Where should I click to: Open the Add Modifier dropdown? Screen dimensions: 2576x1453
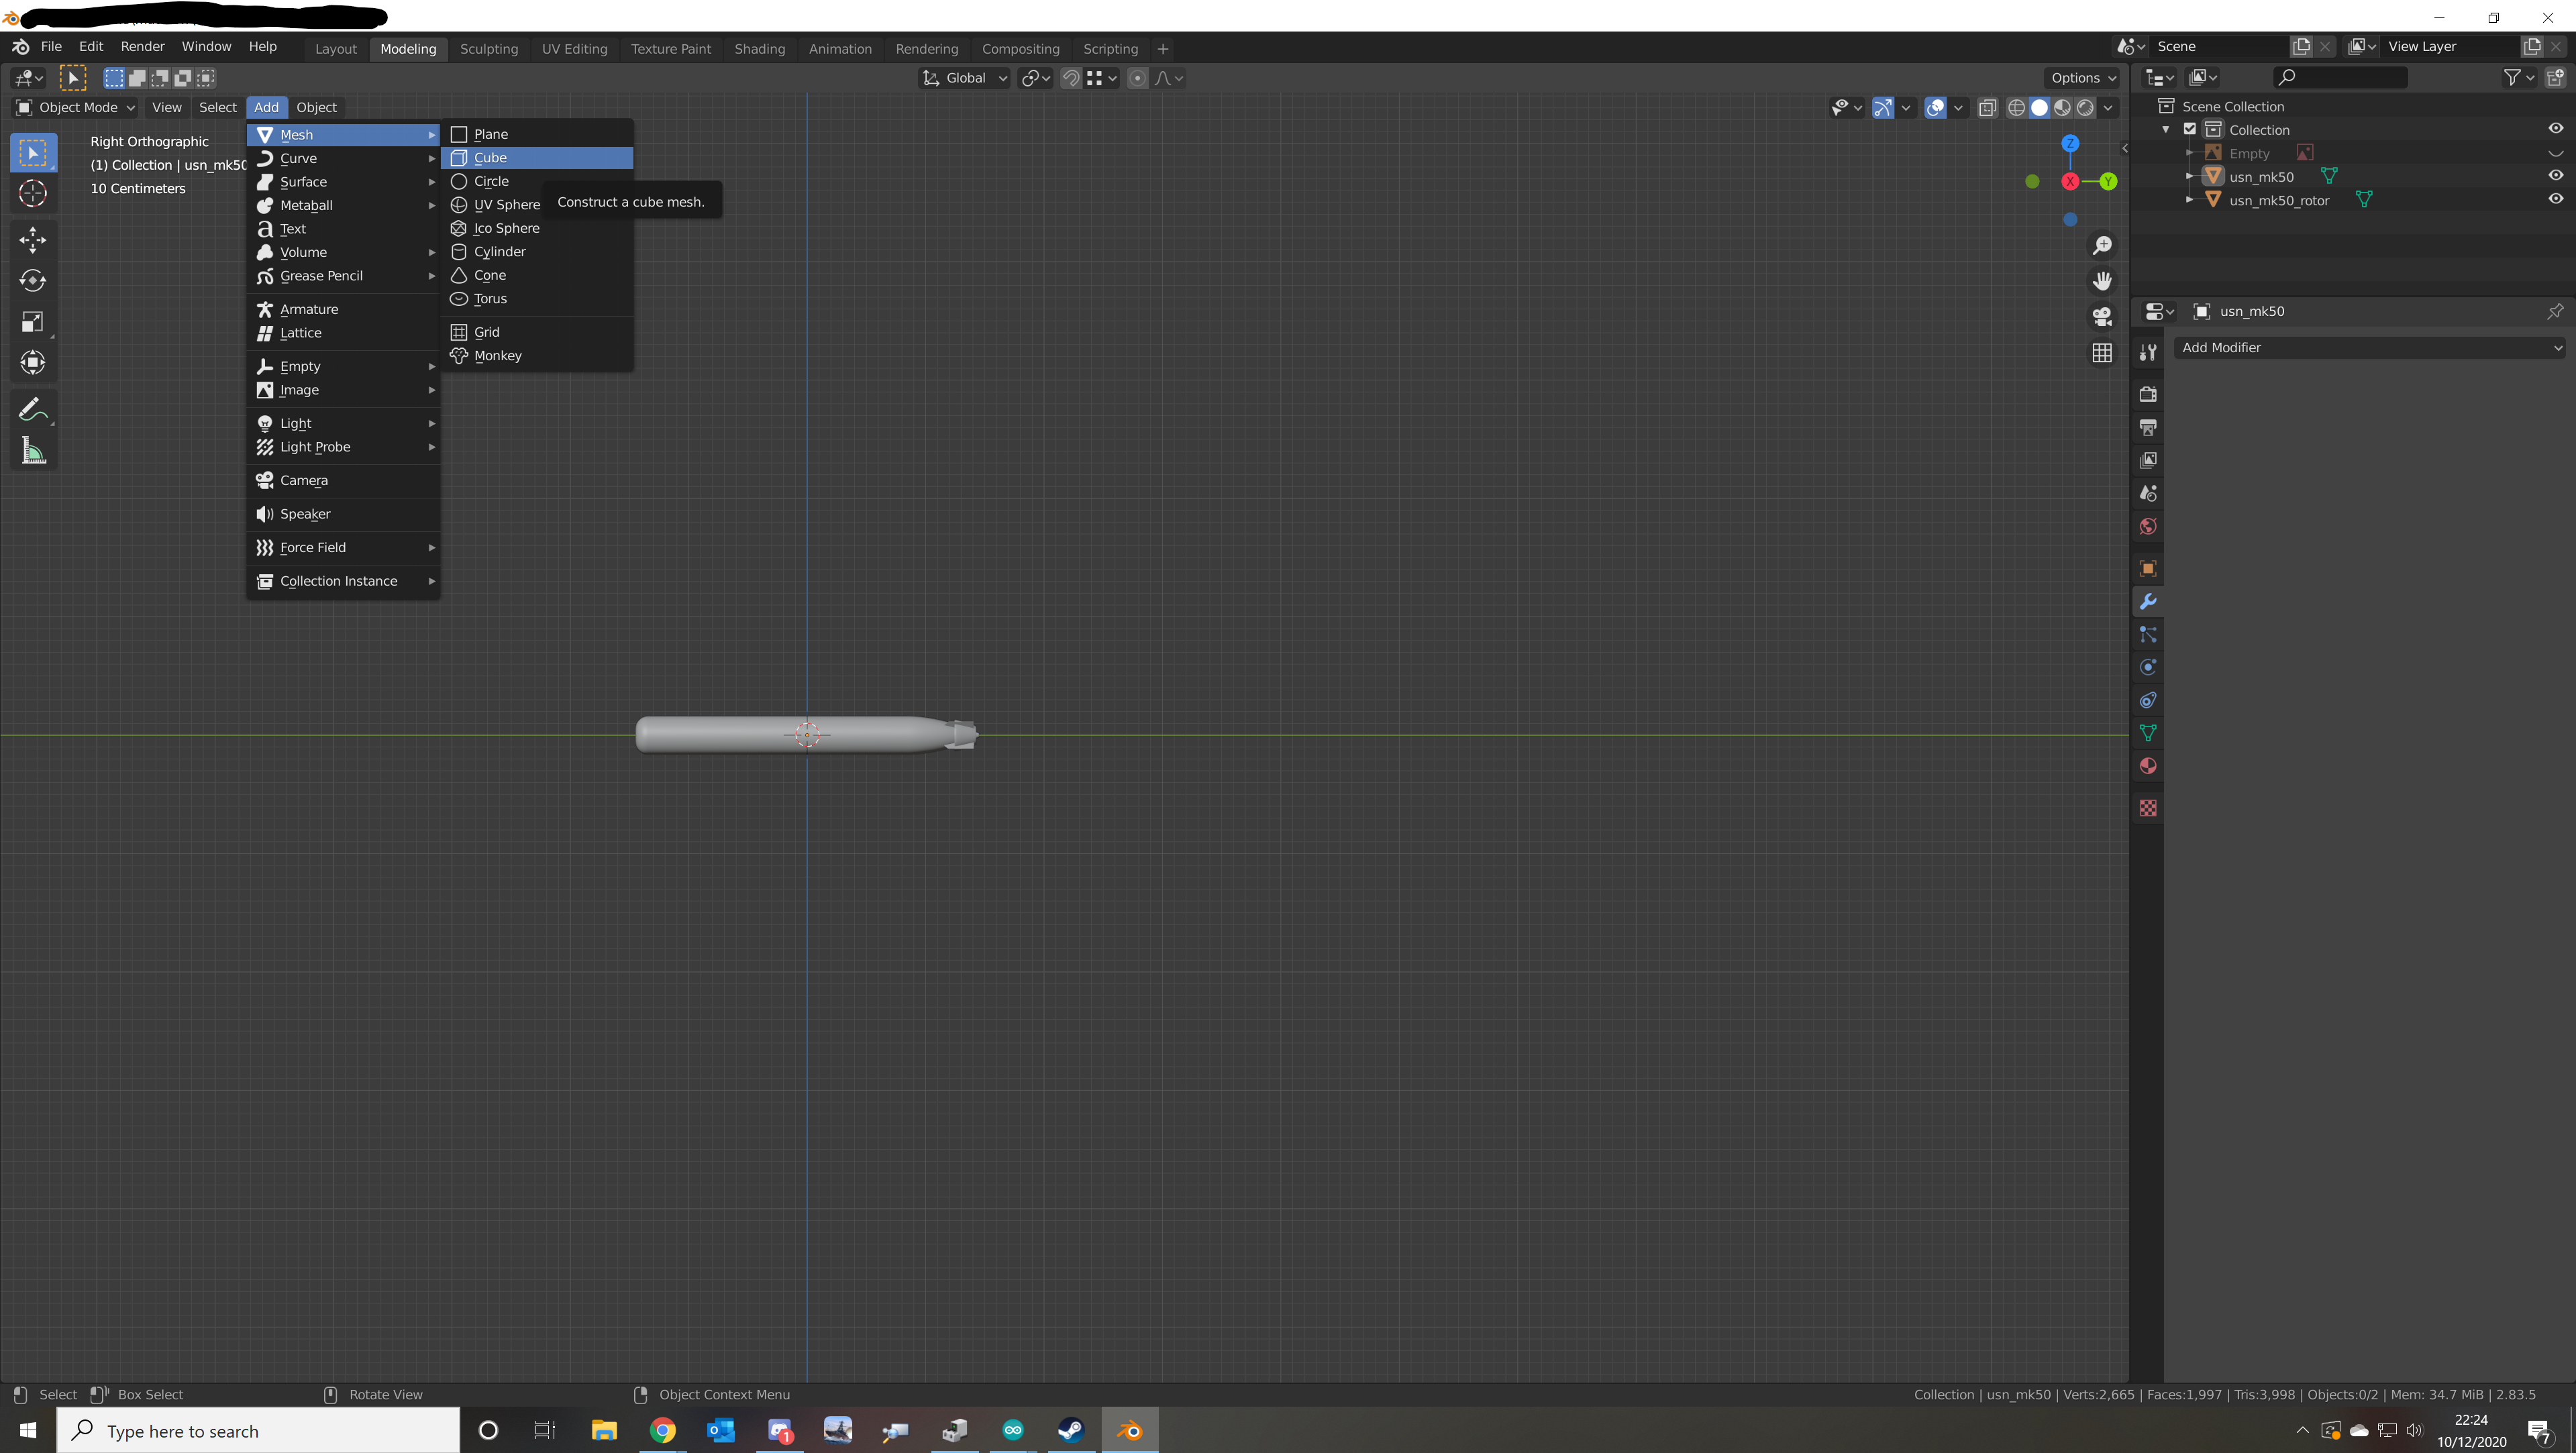click(x=2370, y=347)
